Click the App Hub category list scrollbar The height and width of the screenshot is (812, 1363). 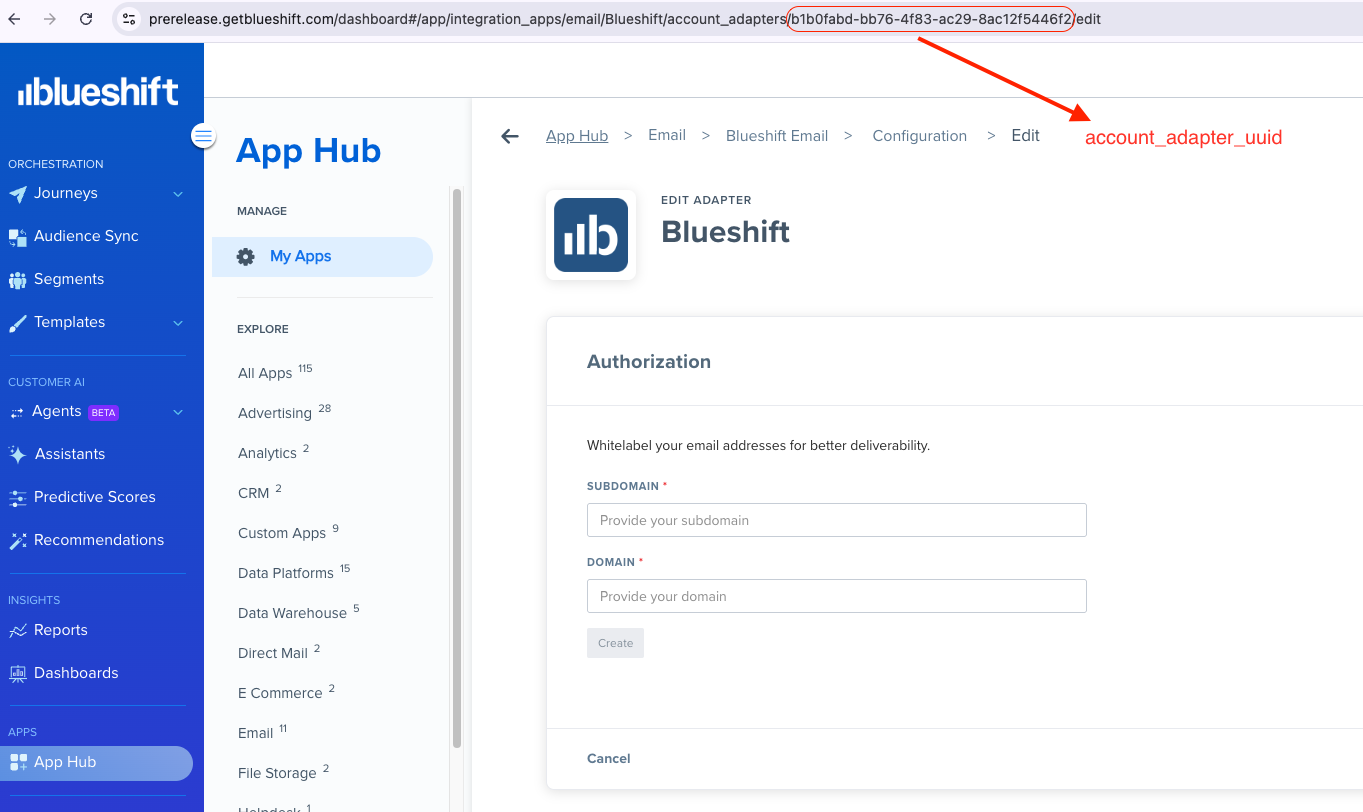457,468
